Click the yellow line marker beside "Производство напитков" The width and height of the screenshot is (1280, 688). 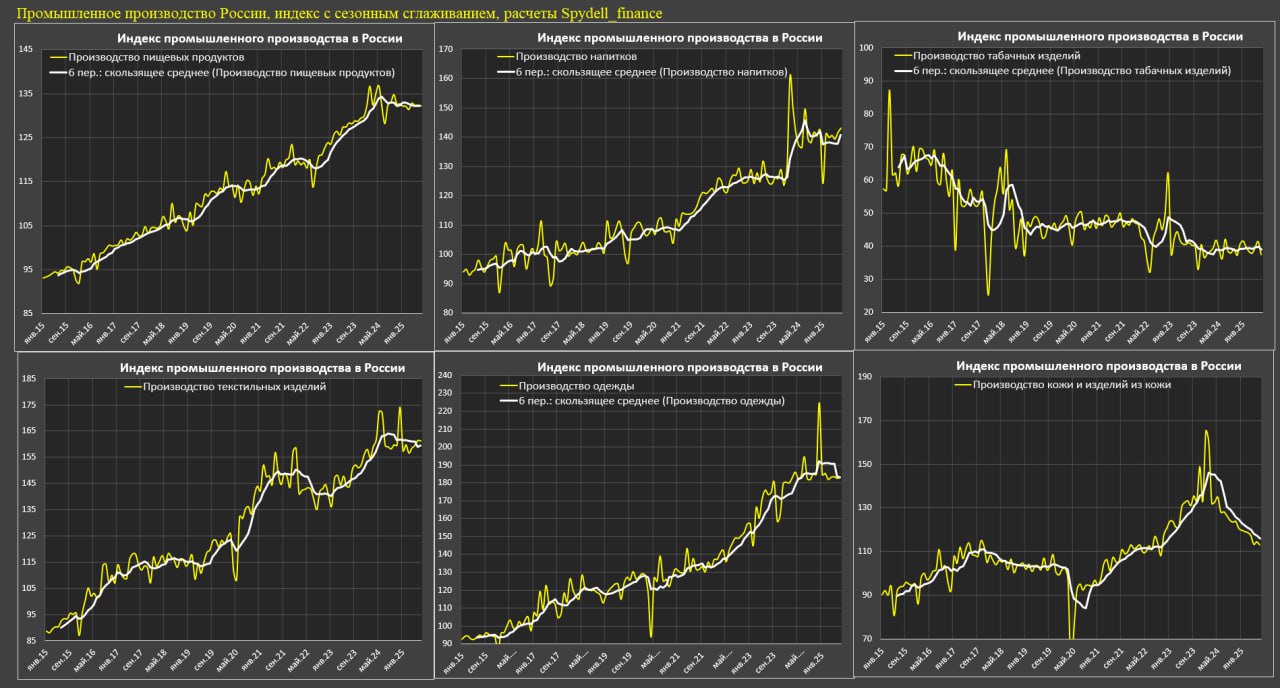click(x=505, y=57)
